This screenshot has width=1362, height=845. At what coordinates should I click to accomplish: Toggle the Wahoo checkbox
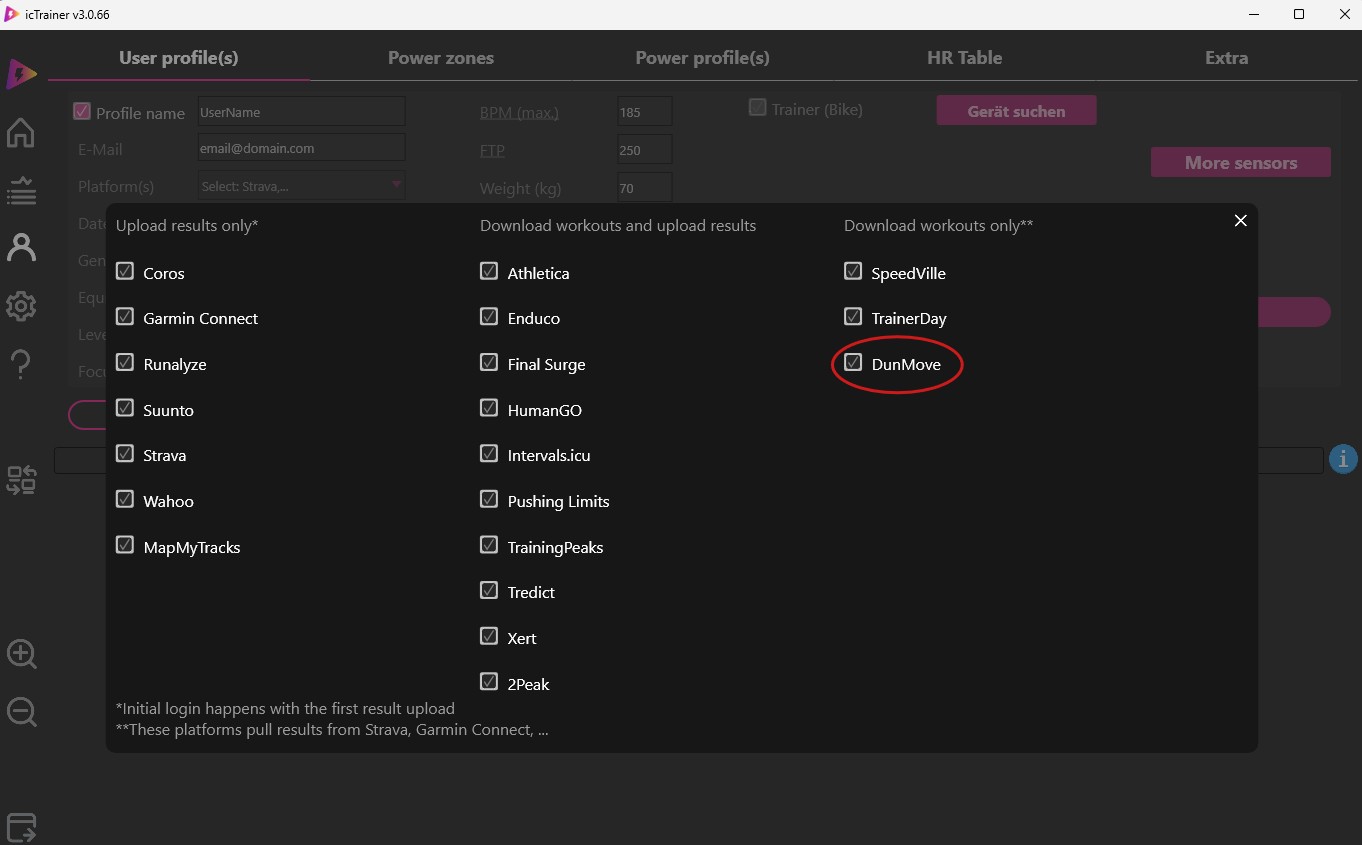pos(125,499)
